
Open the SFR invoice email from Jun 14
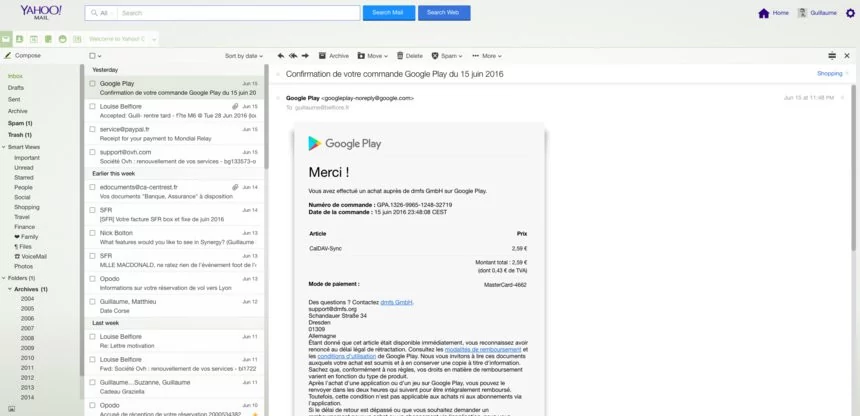tap(174, 215)
